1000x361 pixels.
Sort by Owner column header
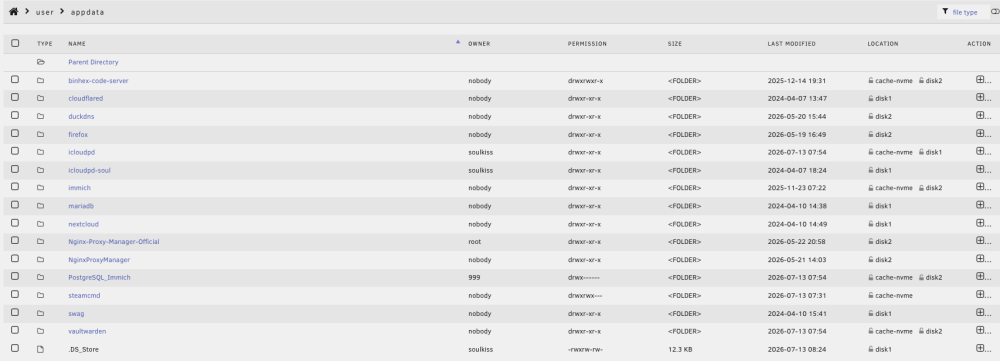479,44
